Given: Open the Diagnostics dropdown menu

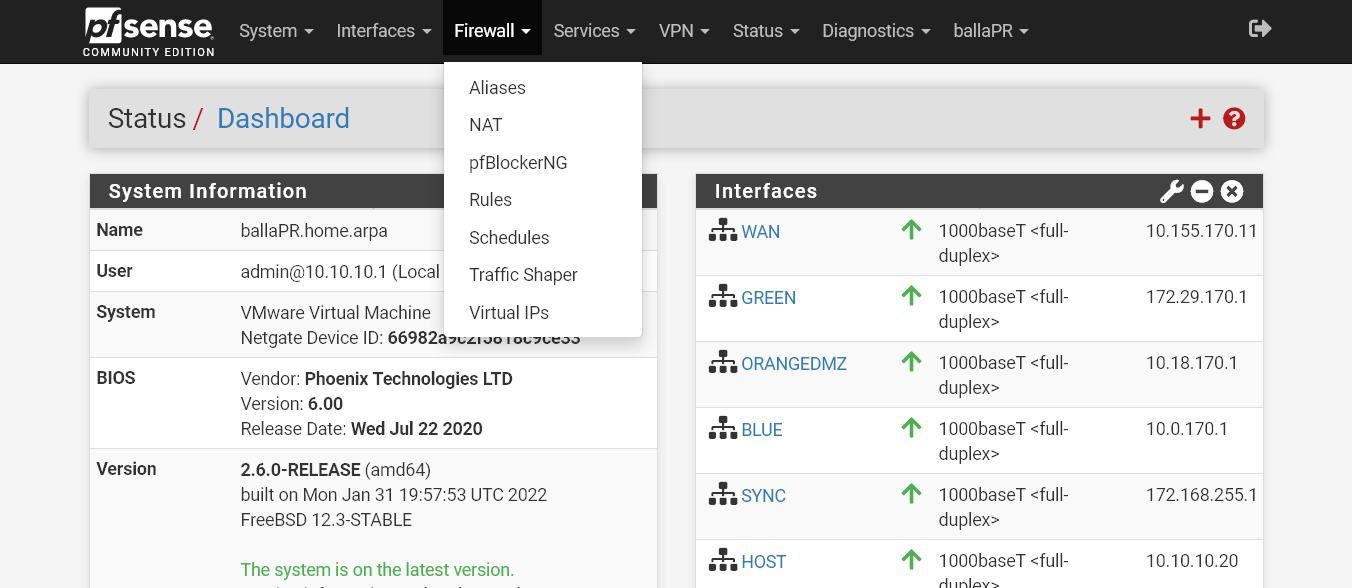Looking at the screenshot, I should pos(876,31).
